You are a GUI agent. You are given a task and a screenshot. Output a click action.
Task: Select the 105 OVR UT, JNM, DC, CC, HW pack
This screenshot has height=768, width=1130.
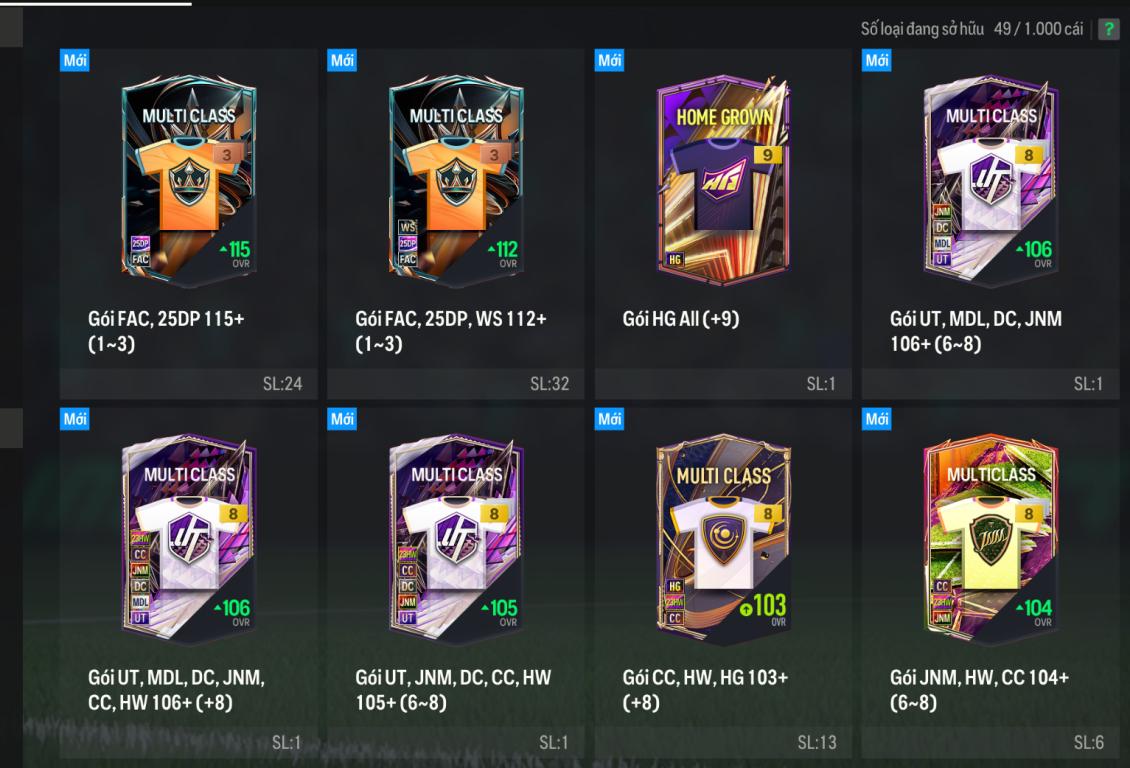coord(455,583)
